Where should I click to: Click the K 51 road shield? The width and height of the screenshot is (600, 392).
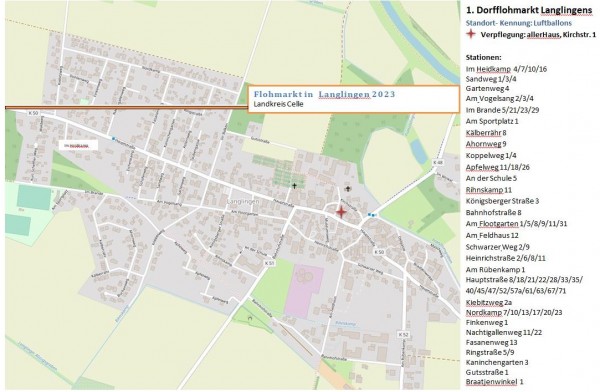click(x=269, y=263)
